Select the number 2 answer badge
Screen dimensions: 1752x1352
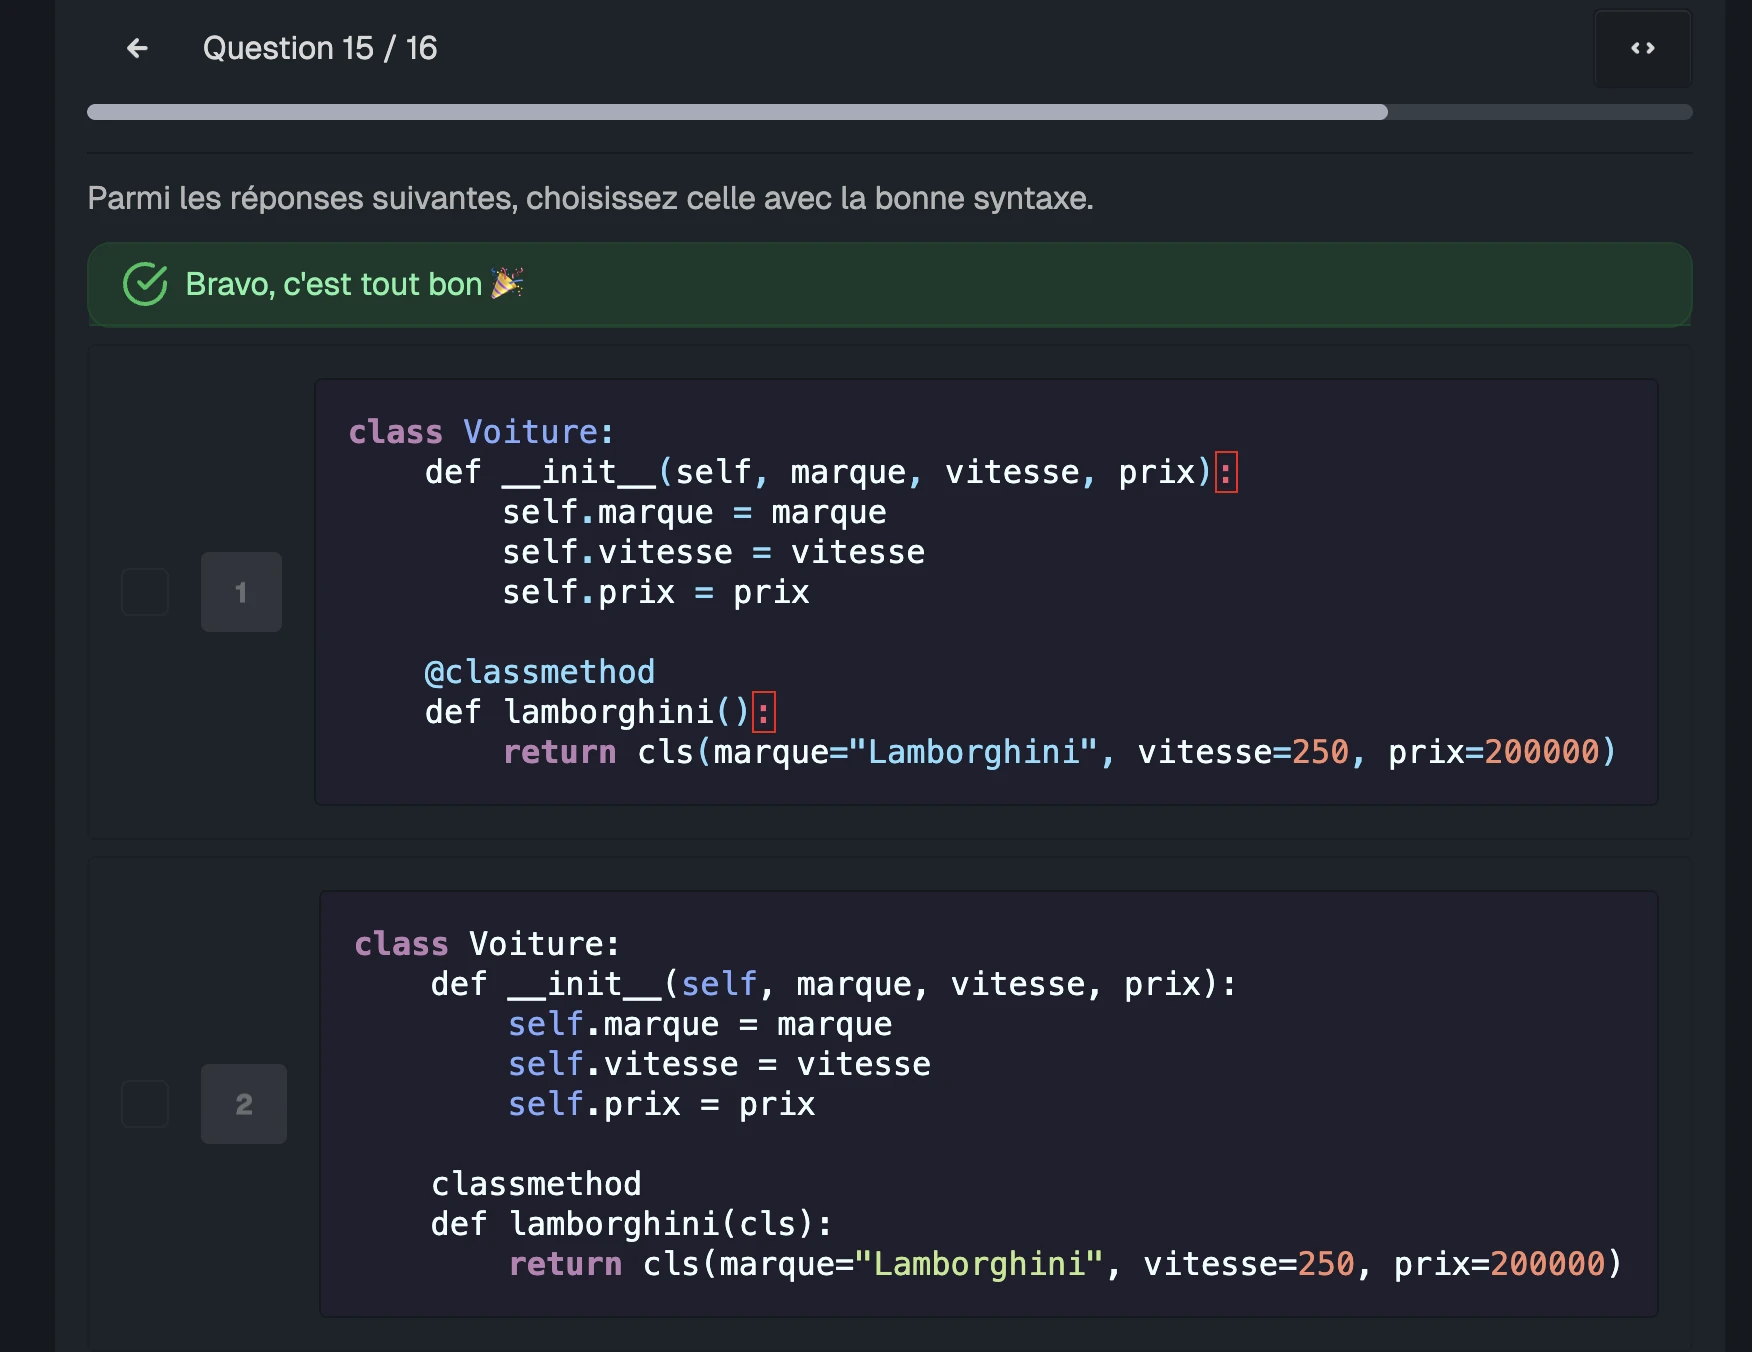pyautogui.click(x=243, y=1104)
